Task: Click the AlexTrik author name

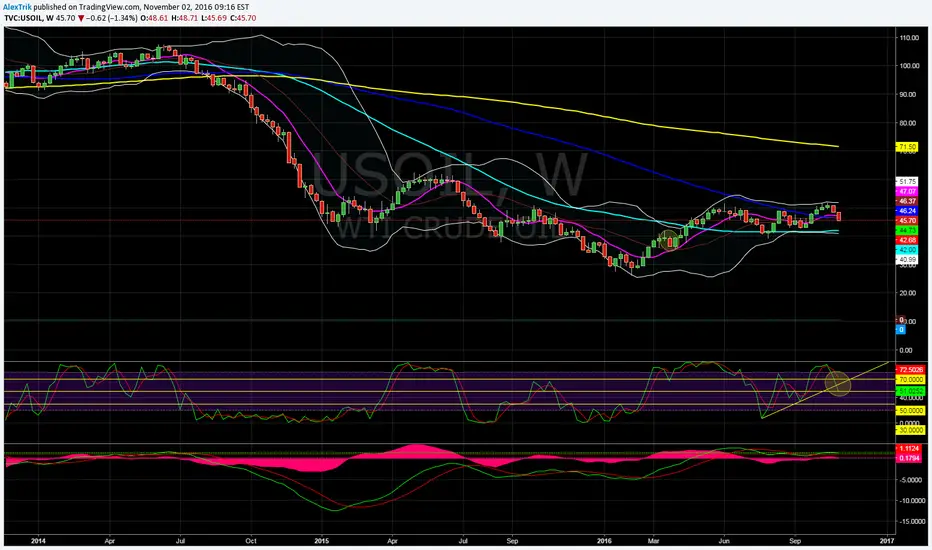Action: click(18, 7)
